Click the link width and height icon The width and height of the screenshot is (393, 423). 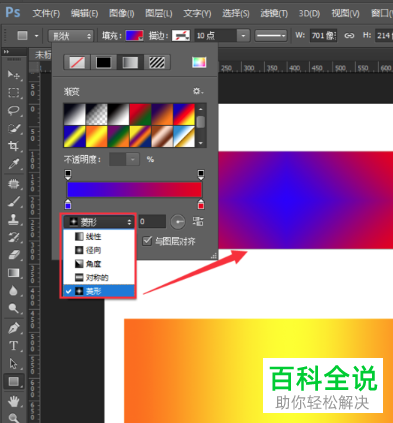tap(349, 35)
